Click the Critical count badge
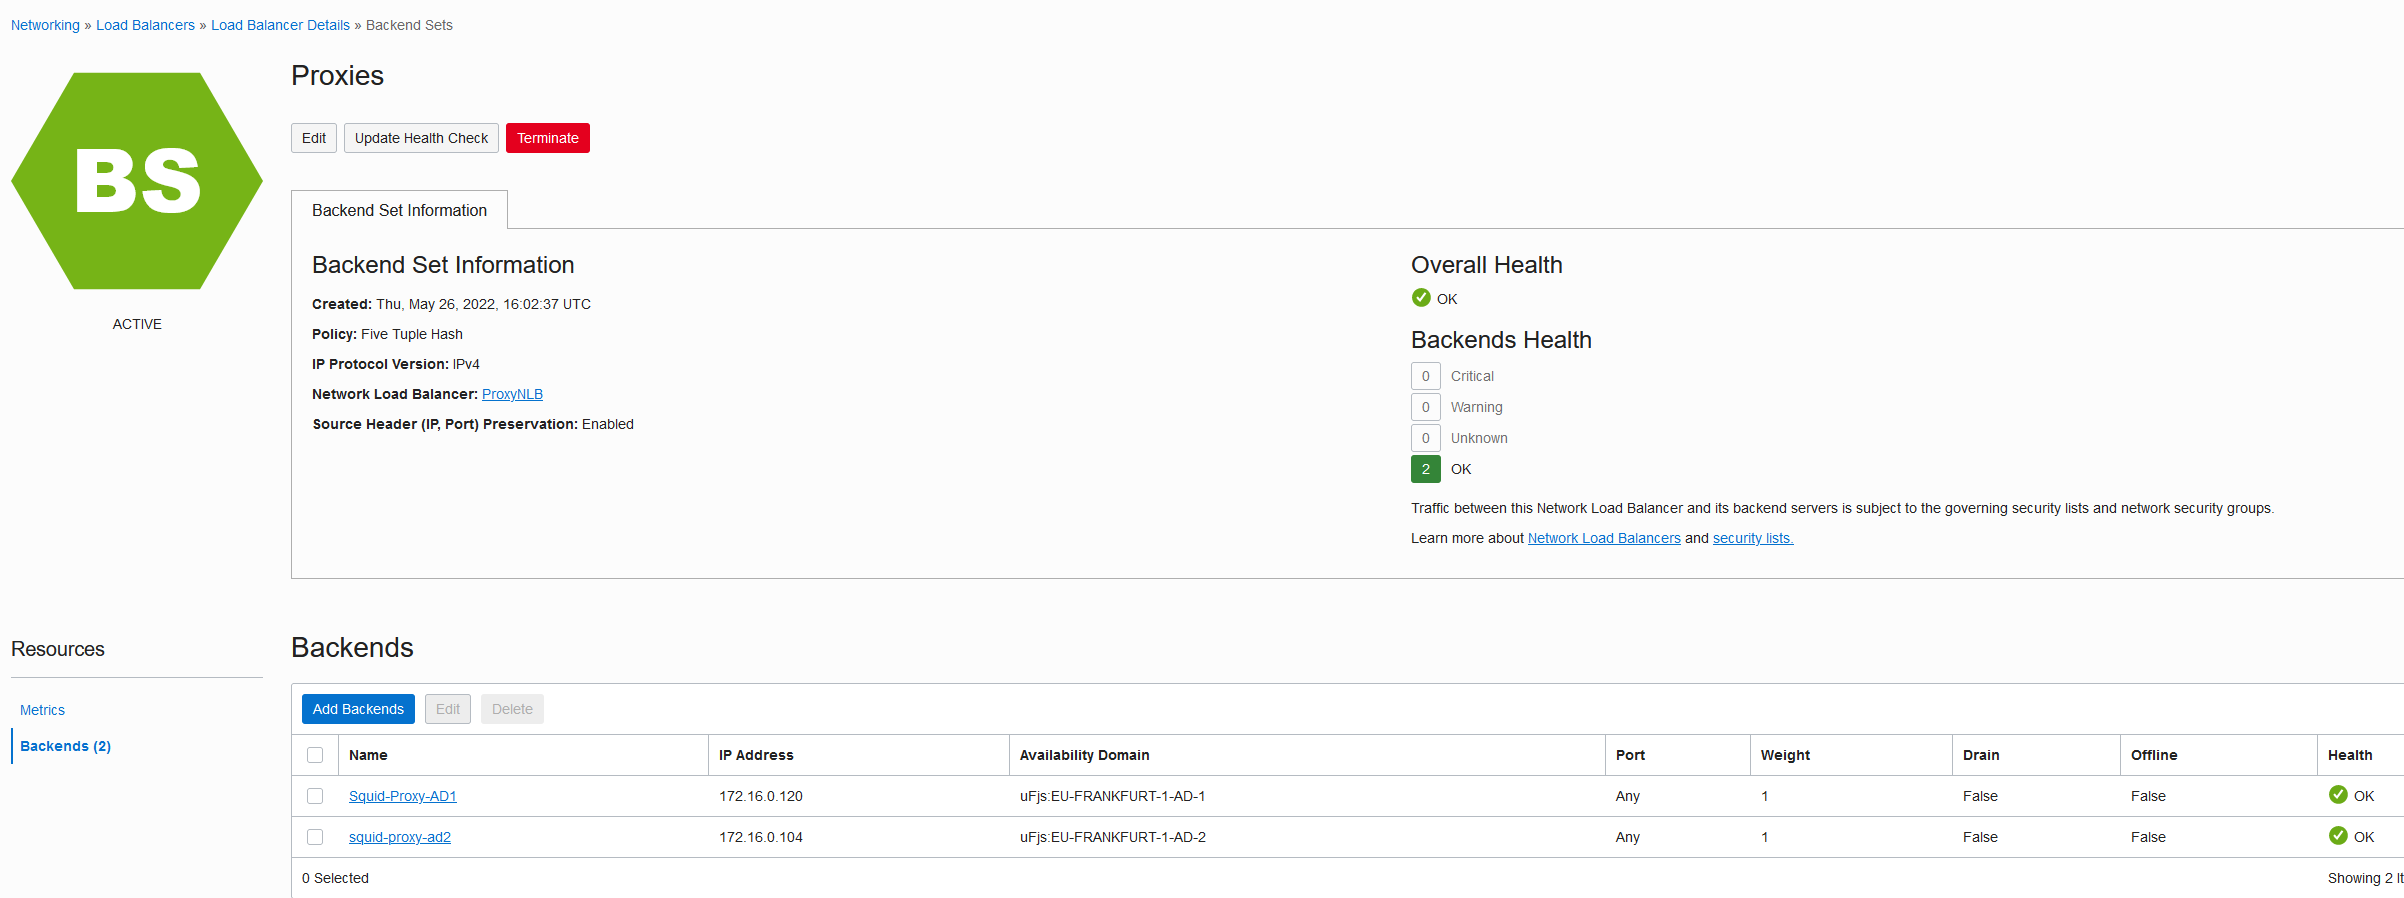2404x898 pixels. point(1425,376)
